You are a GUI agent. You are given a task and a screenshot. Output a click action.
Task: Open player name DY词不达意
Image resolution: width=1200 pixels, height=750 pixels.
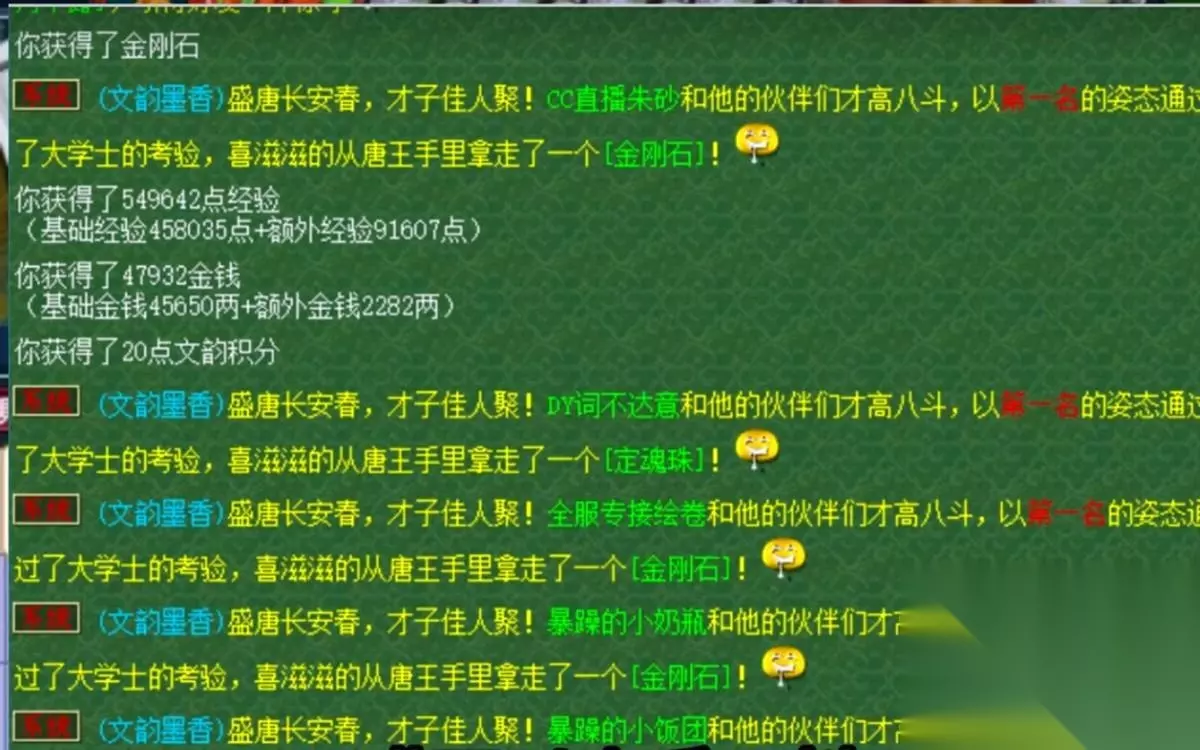614,406
